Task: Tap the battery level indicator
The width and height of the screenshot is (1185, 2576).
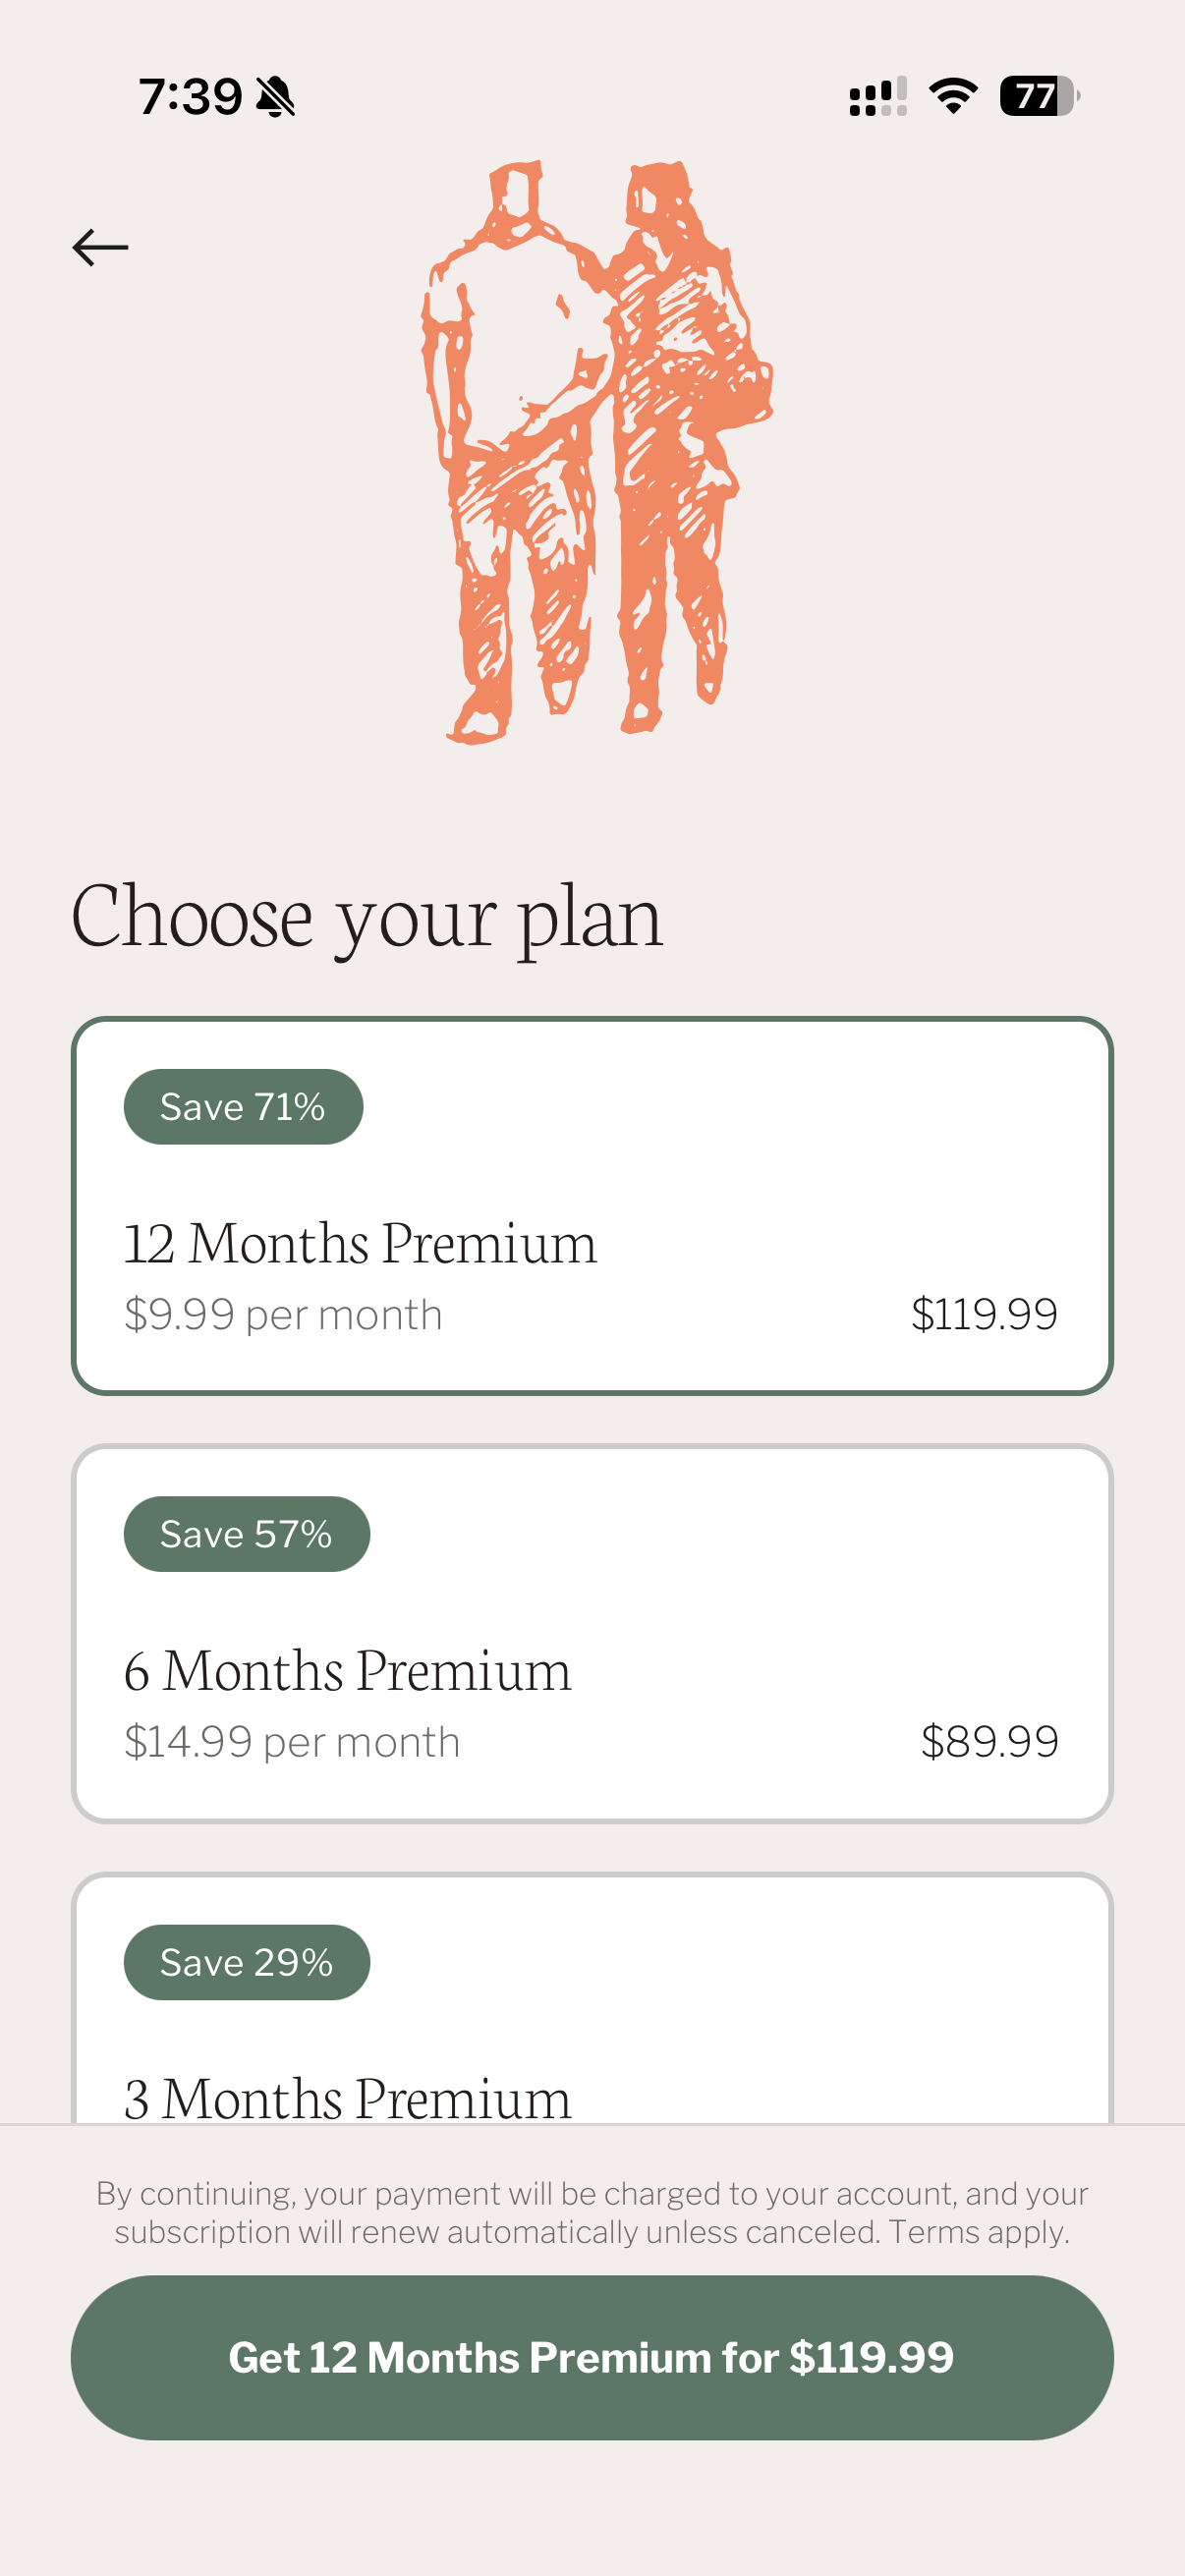Action: (x=1039, y=96)
